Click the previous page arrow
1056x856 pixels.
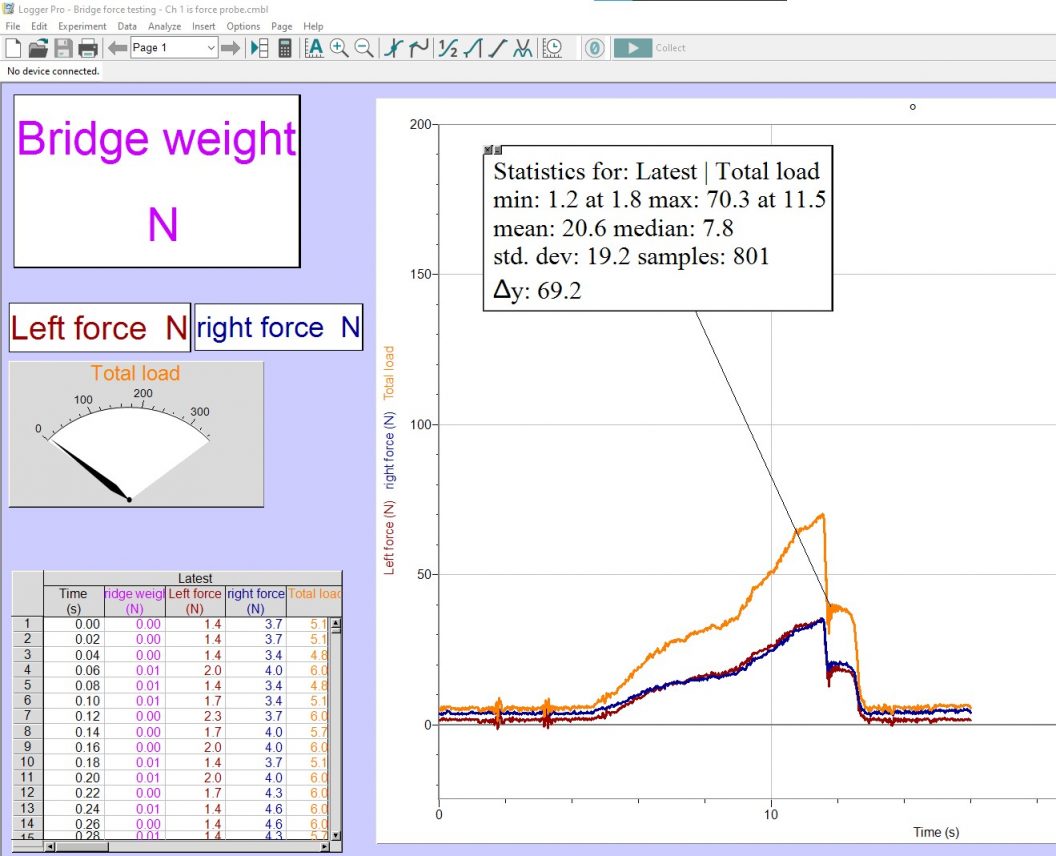tap(118, 47)
